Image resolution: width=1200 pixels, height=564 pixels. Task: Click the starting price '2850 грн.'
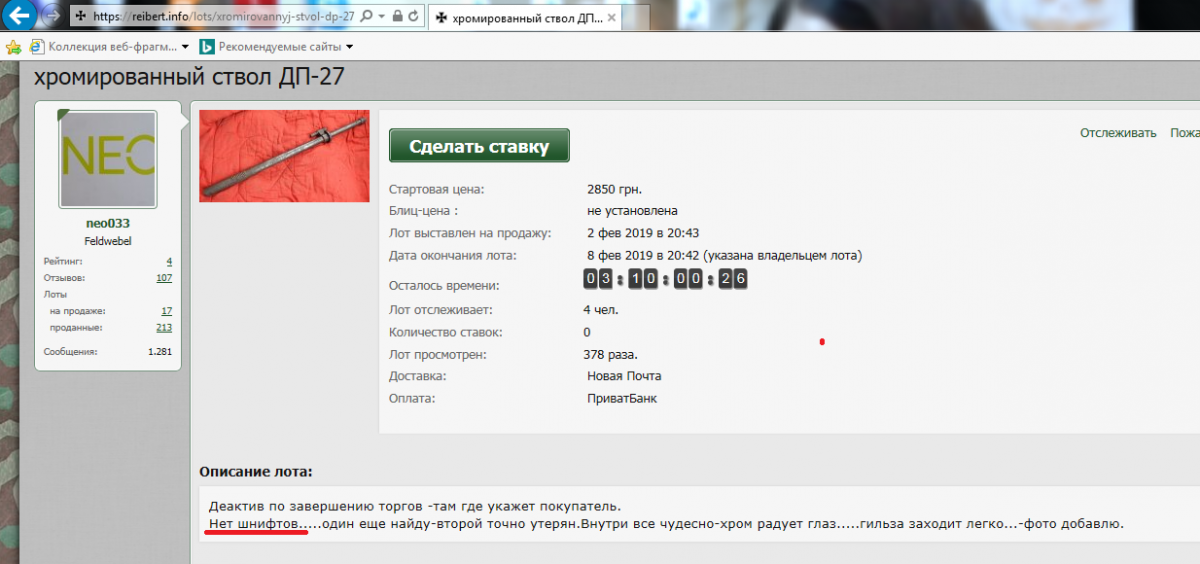click(615, 189)
